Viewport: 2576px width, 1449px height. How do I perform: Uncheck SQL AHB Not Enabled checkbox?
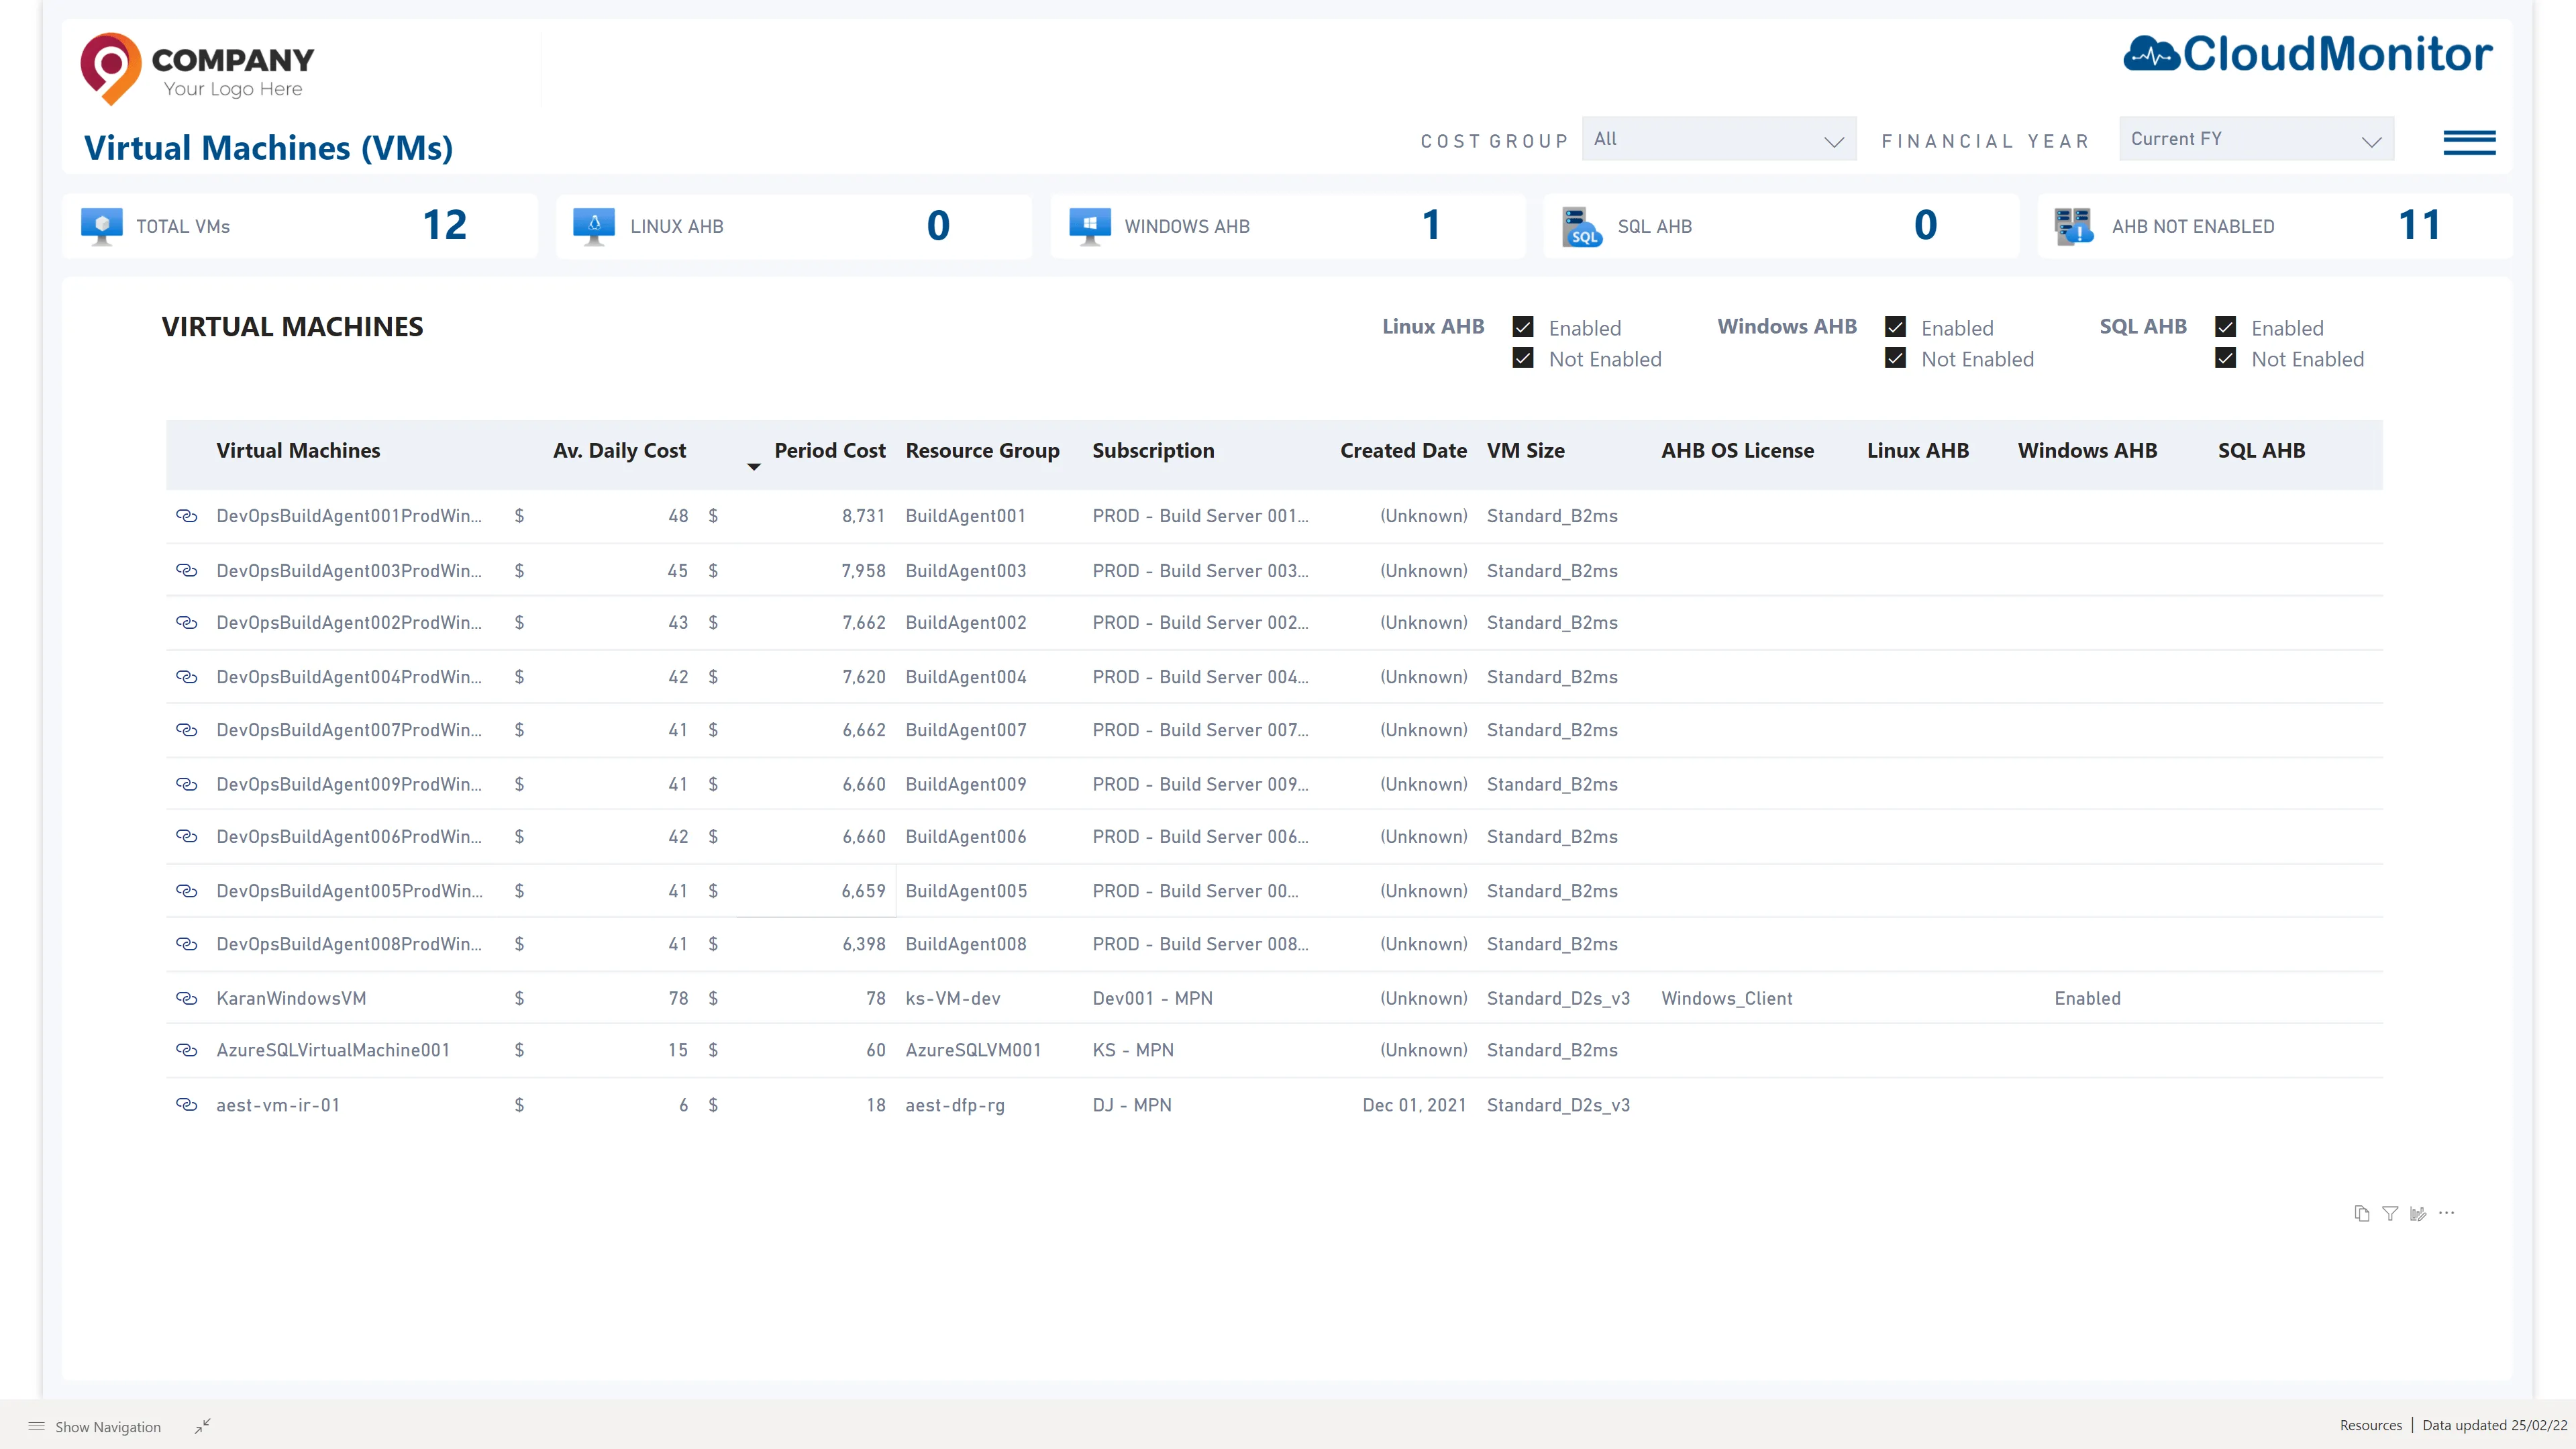pos(2226,358)
